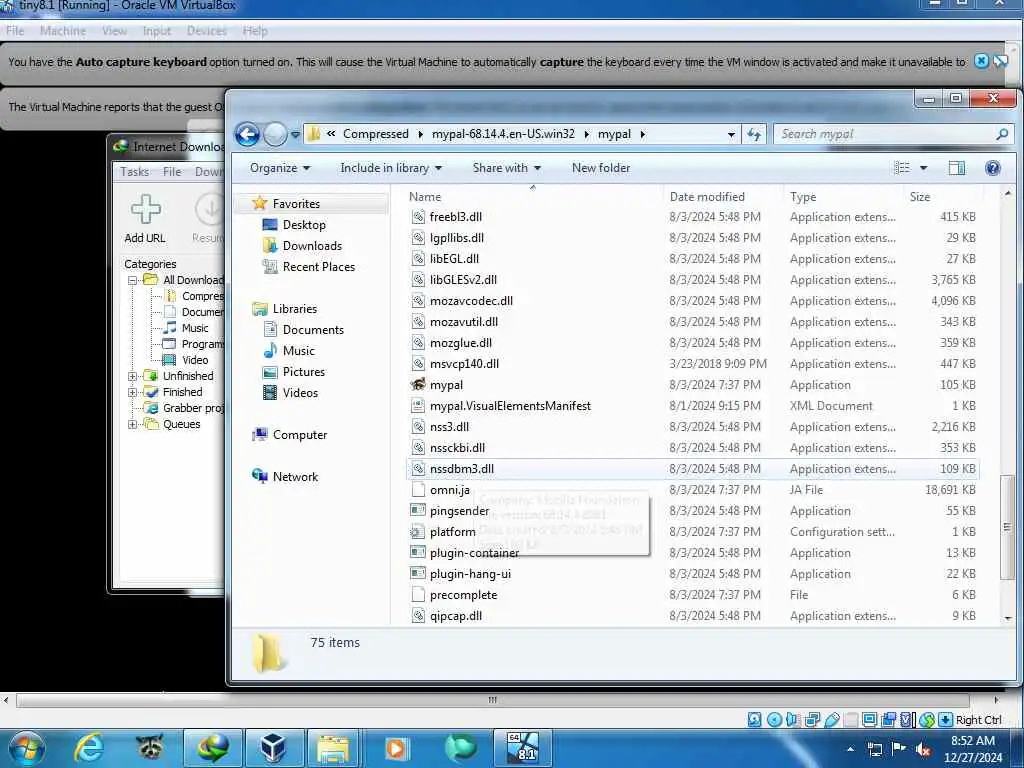
Task: Click the mypal-68.14.4.en-US.win32 breadcrumb
Action: [x=504, y=134]
